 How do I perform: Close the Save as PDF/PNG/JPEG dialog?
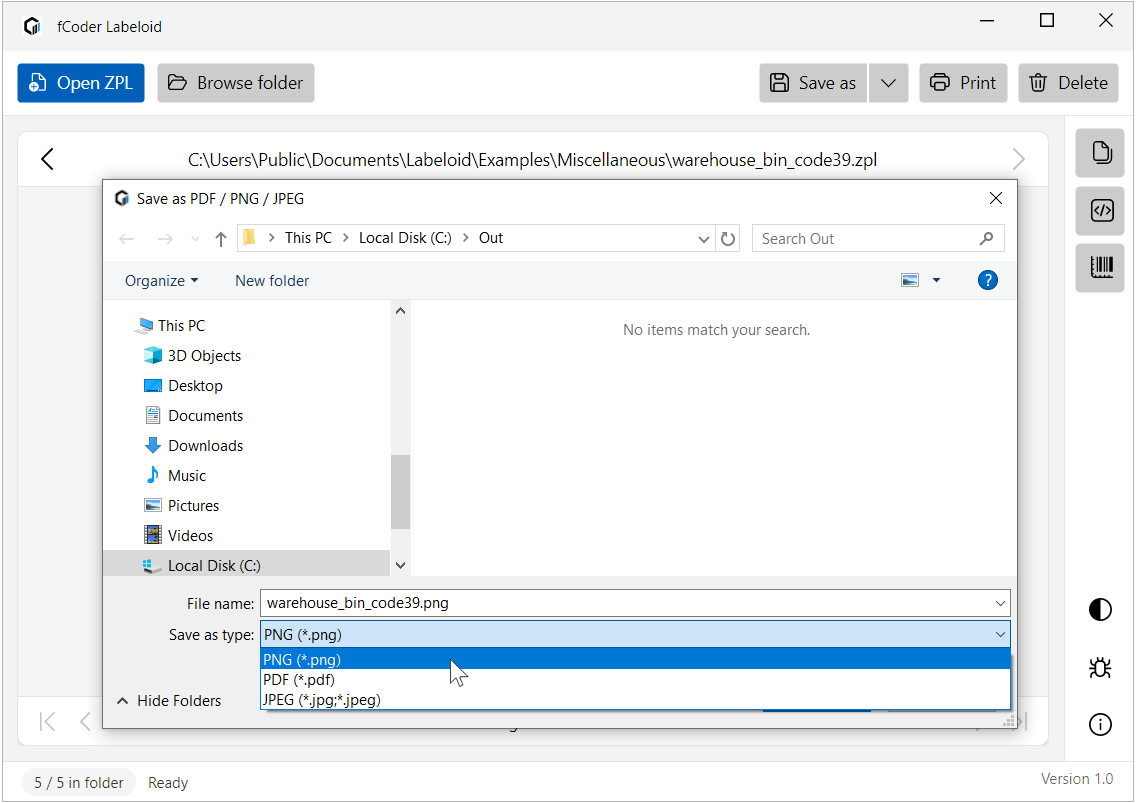tap(995, 198)
